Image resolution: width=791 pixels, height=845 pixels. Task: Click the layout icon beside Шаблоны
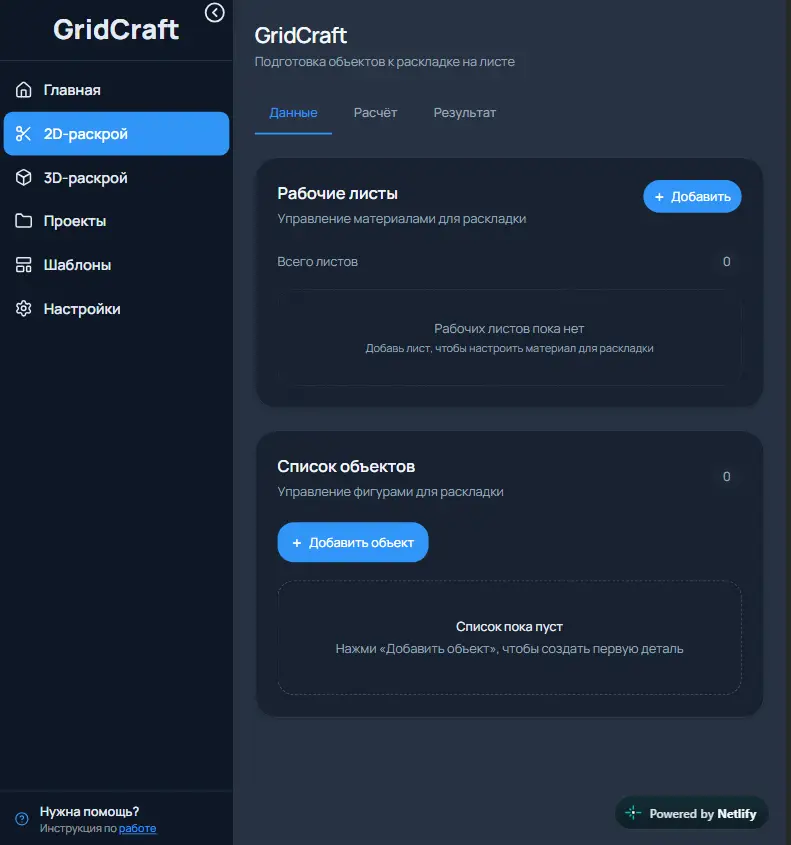23,265
